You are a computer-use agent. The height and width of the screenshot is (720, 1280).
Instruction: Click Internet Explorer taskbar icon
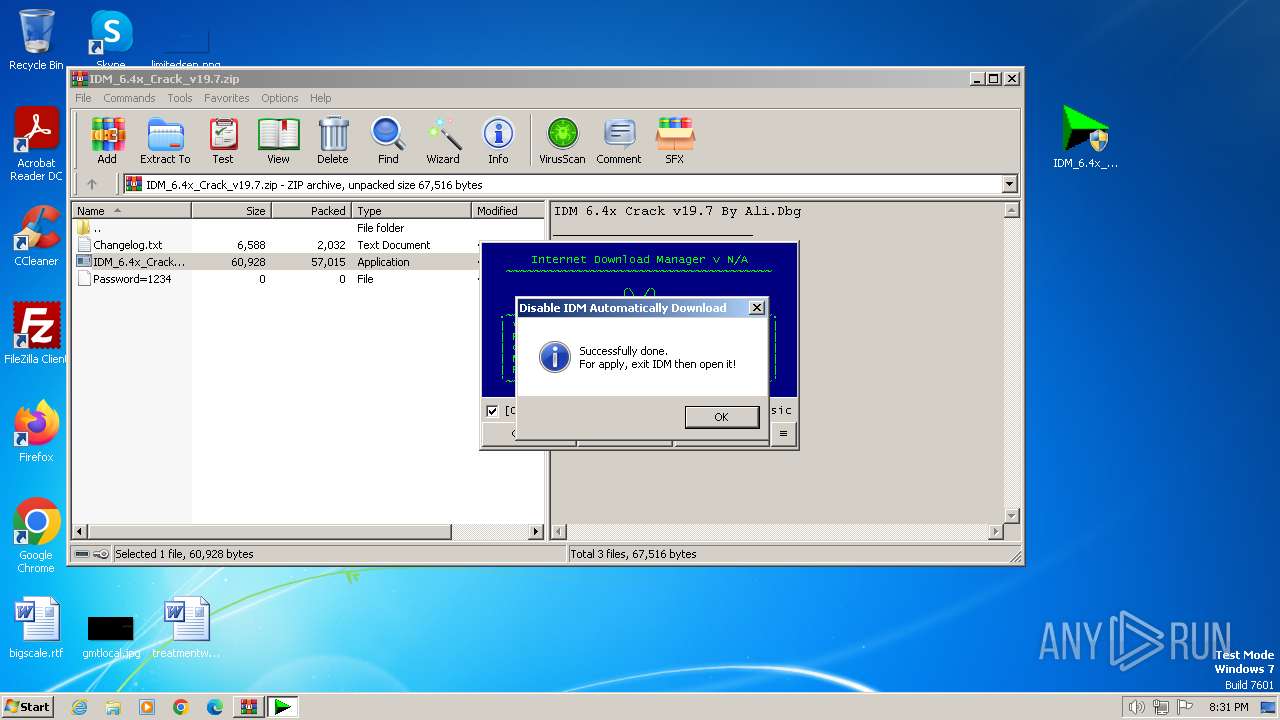click(x=79, y=707)
